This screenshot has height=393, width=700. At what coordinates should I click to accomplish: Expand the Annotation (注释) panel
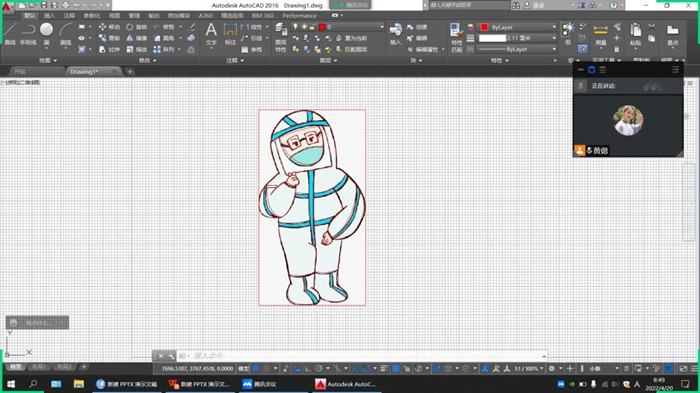235,60
